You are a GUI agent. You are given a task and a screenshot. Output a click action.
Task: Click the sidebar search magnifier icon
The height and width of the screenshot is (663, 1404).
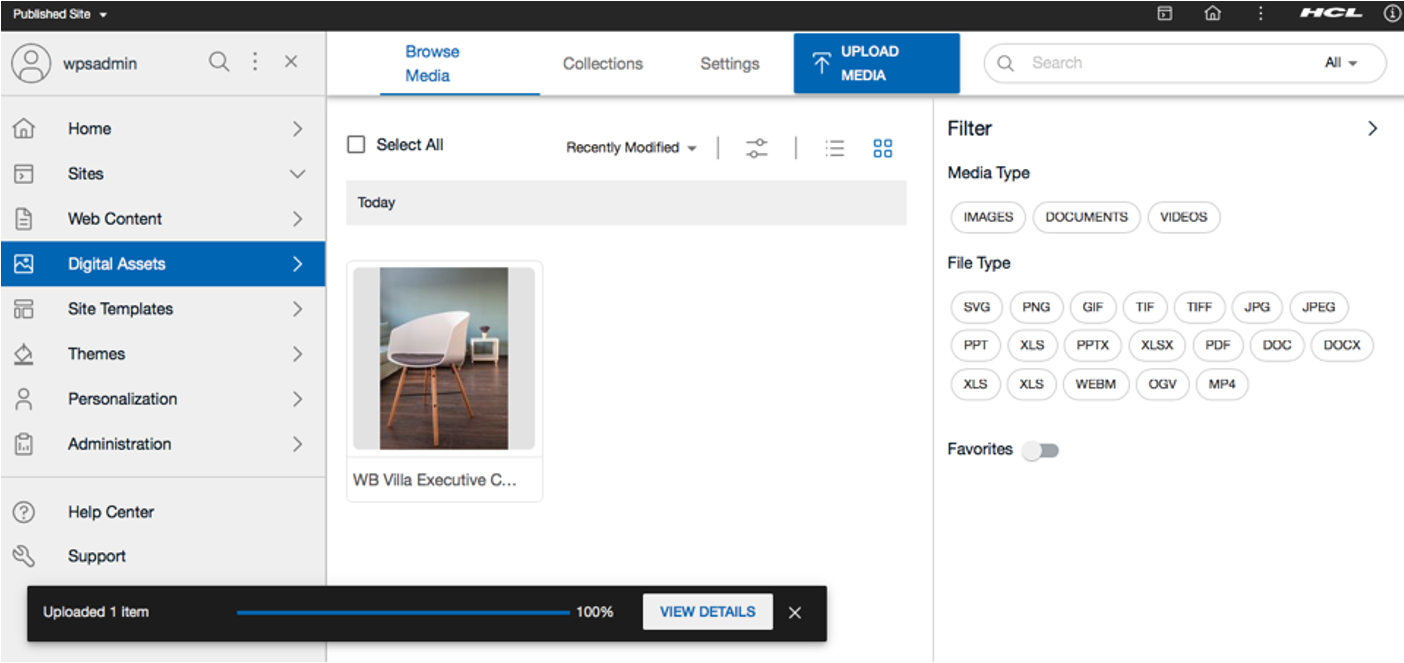[219, 62]
